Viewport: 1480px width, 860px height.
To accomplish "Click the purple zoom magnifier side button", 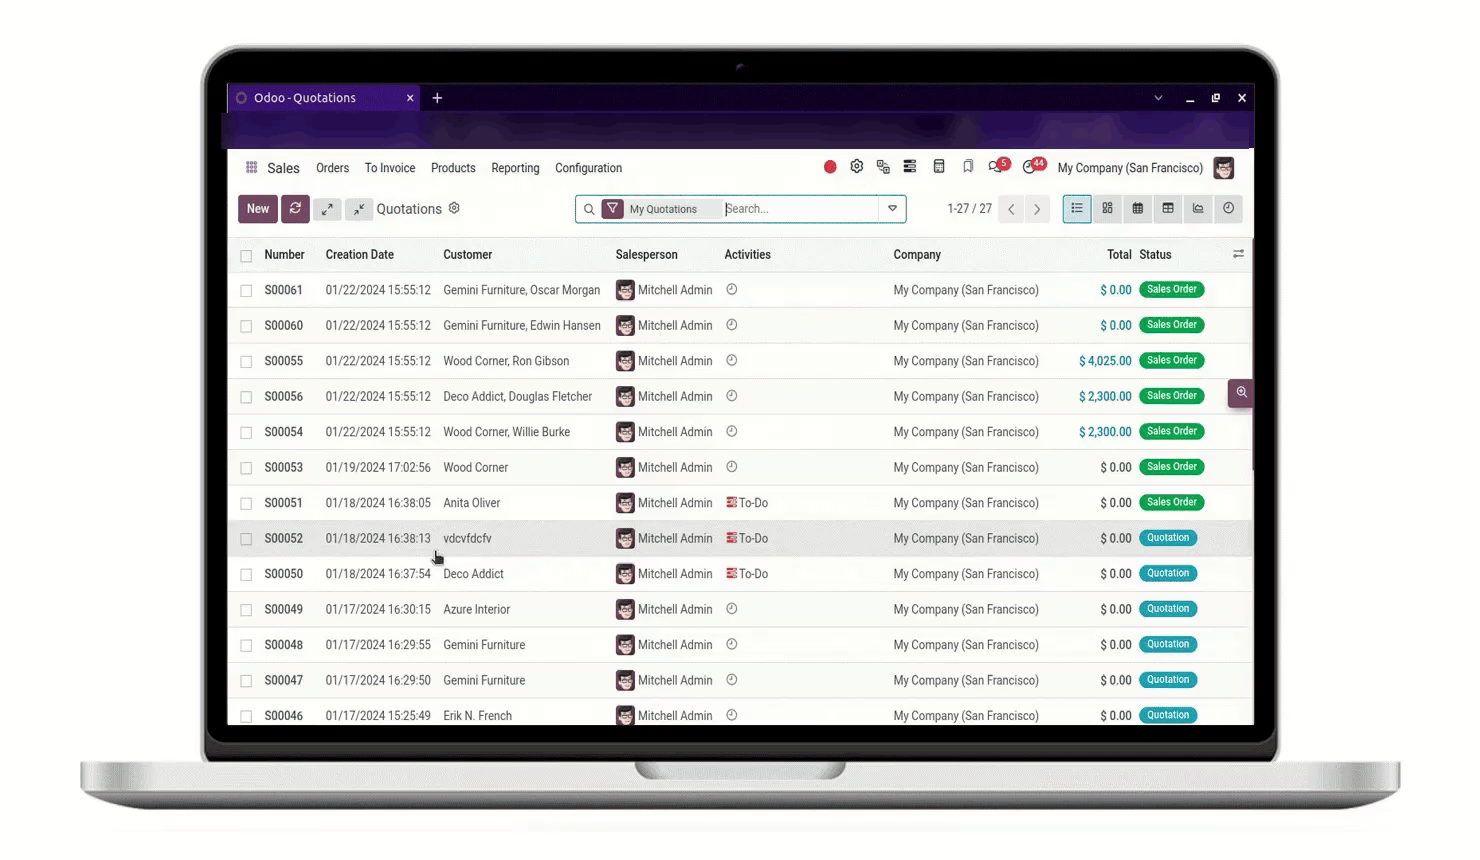I will coord(1241,393).
